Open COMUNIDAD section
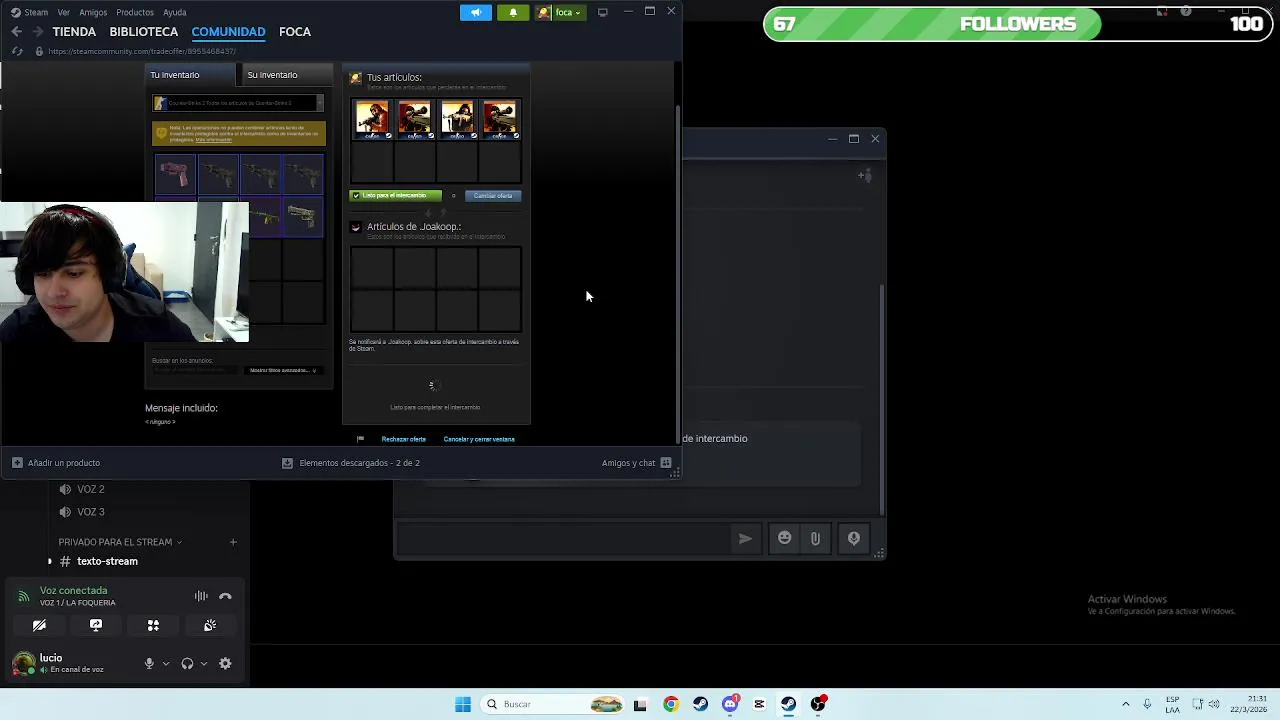 tap(228, 32)
